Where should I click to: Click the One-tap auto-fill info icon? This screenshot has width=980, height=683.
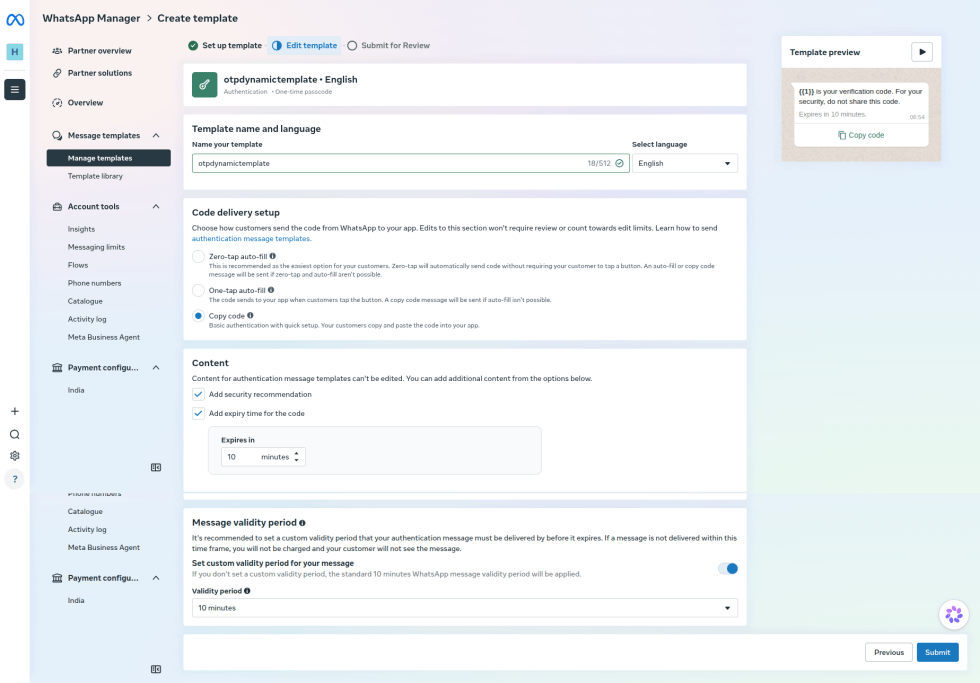coord(271,290)
